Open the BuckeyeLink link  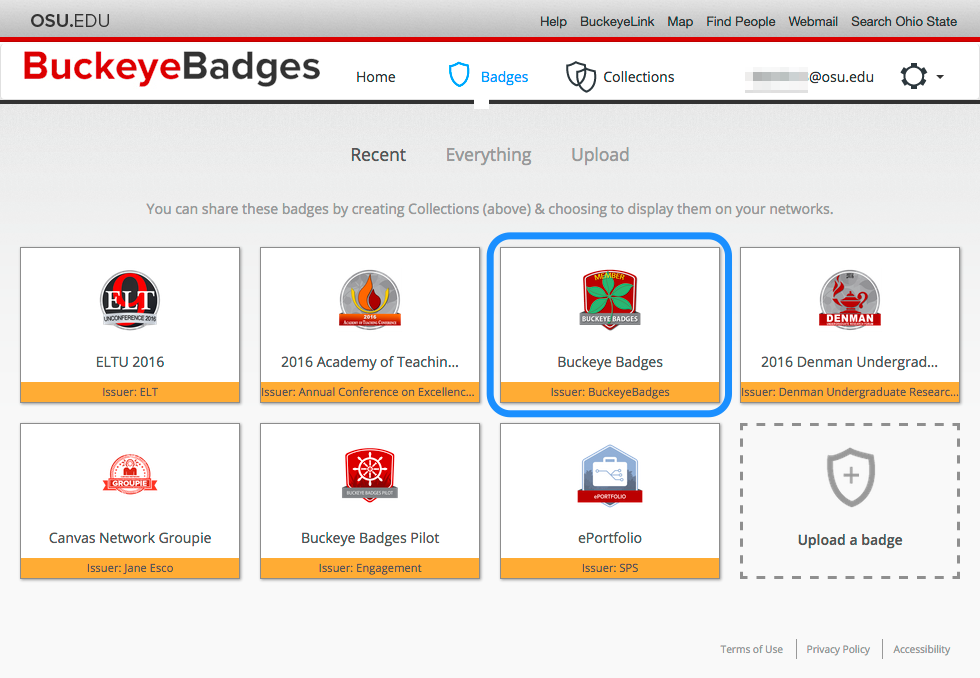(617, 21)
